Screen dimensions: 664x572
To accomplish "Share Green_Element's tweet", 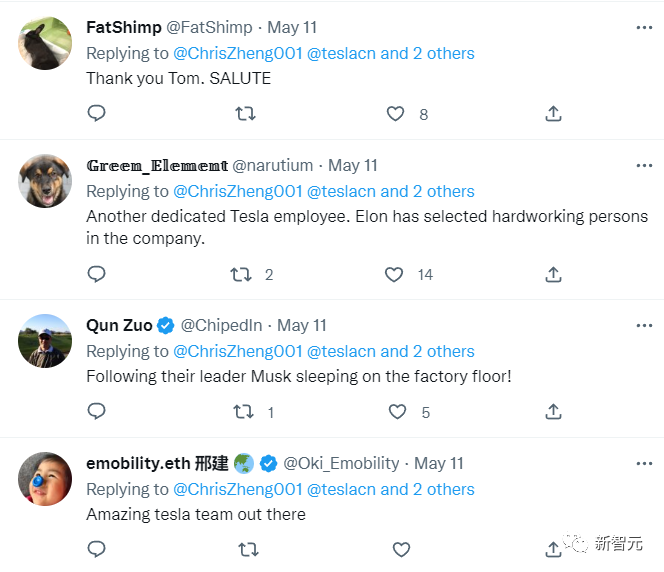I will pyautogui.click(x=553, y=274).
